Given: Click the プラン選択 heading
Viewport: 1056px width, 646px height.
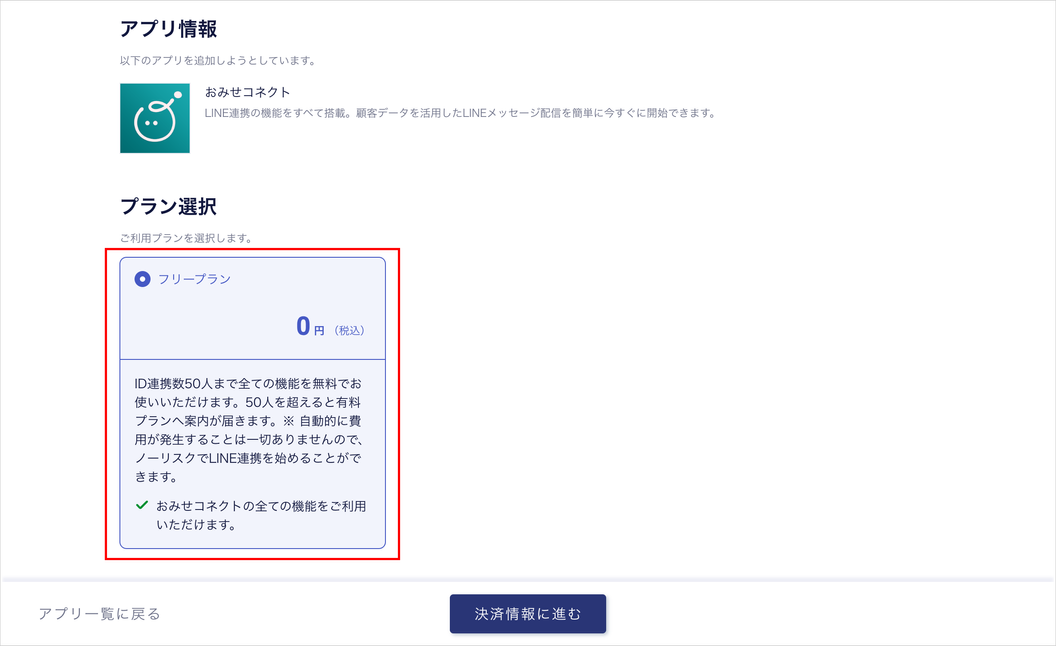Looking at the screenshot, I should click(x=168, y=206).
